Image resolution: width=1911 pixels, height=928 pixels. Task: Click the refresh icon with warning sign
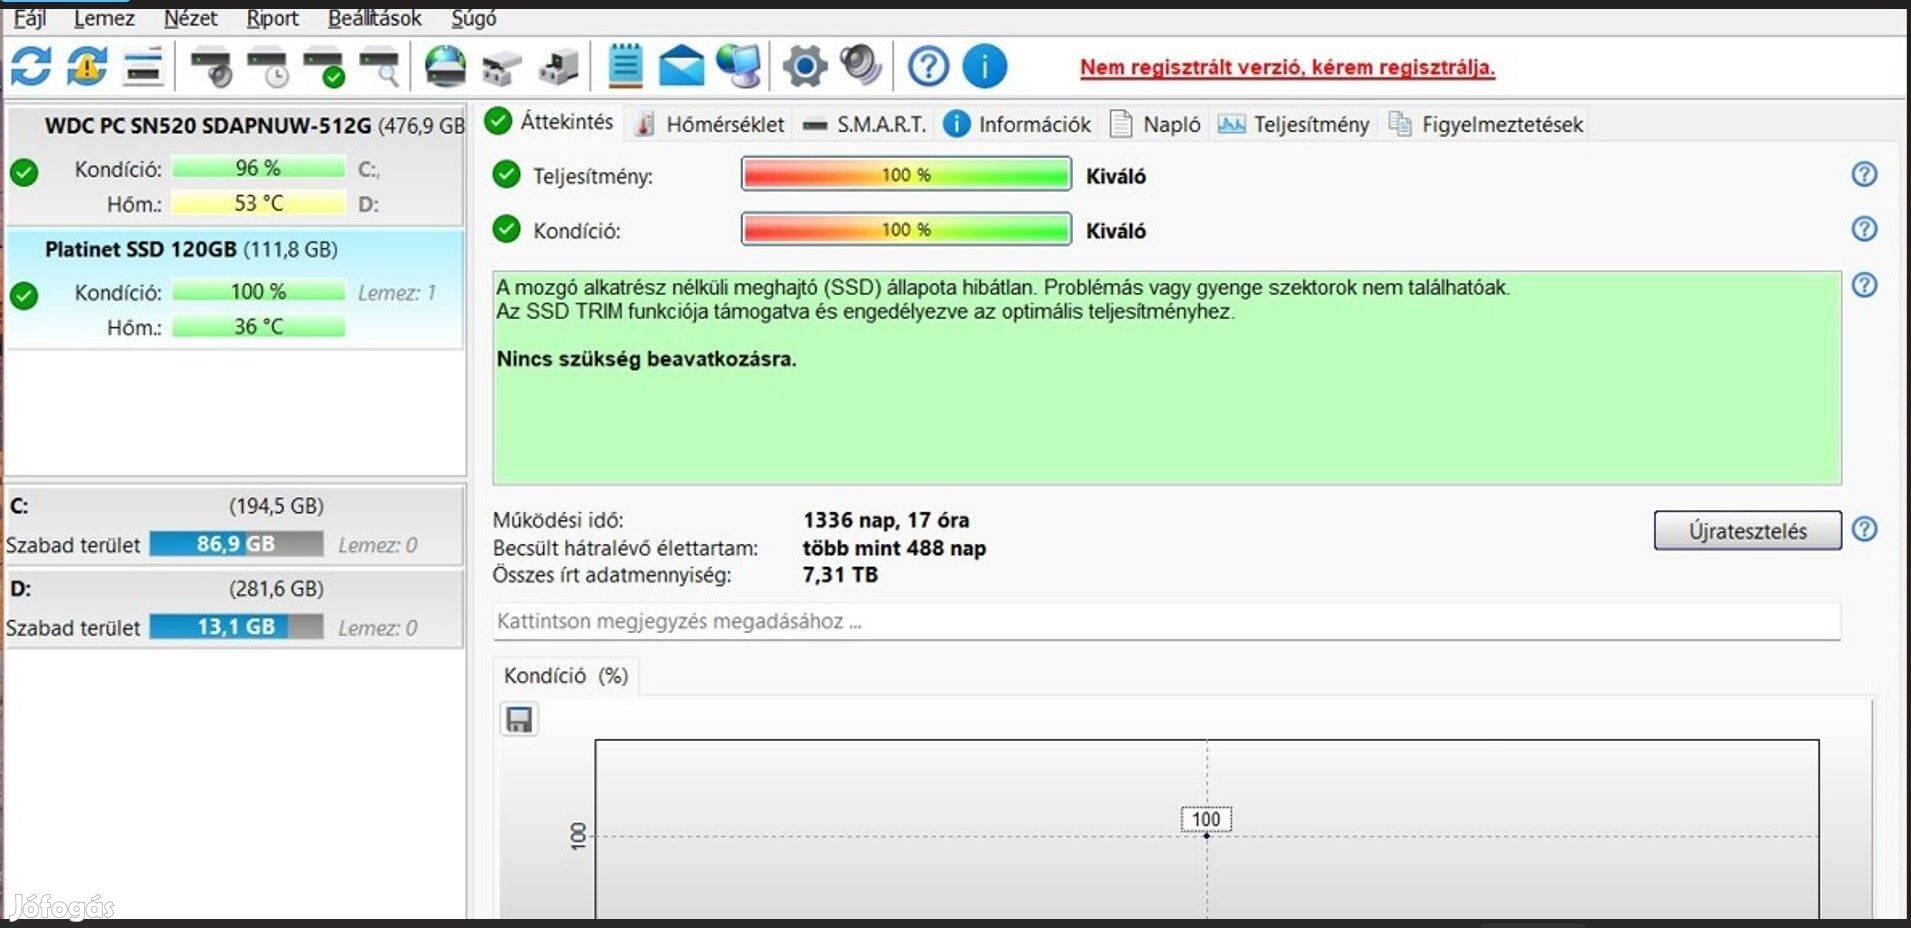pyautogui.click(x=87, y=67)
